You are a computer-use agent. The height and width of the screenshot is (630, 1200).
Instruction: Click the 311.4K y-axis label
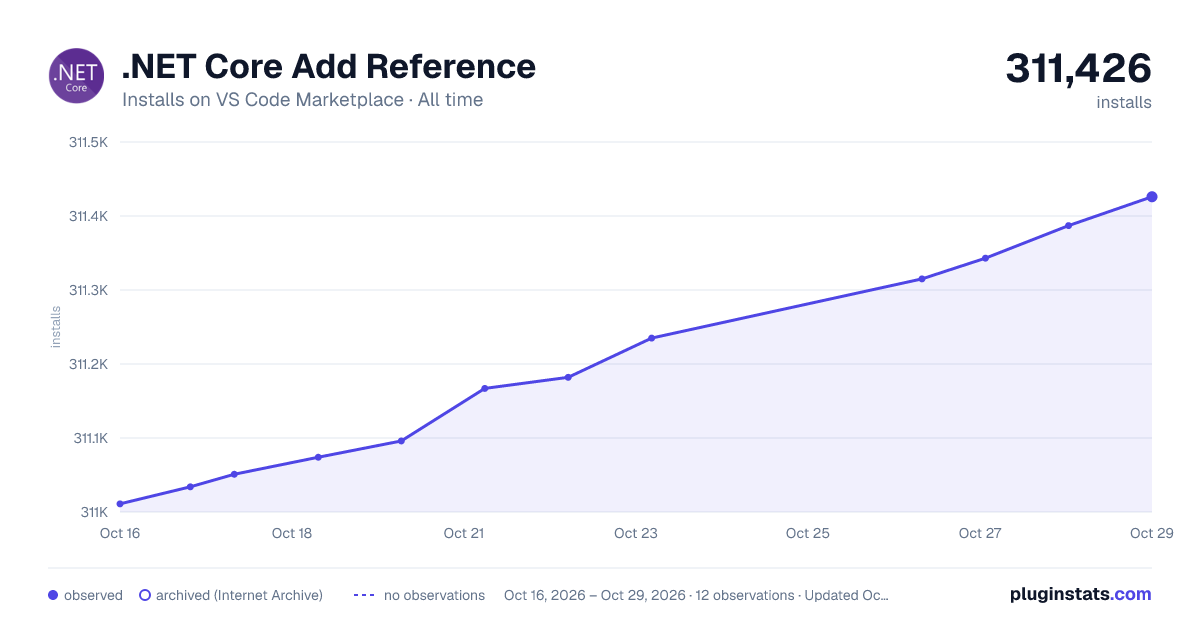tap(88, 216)
